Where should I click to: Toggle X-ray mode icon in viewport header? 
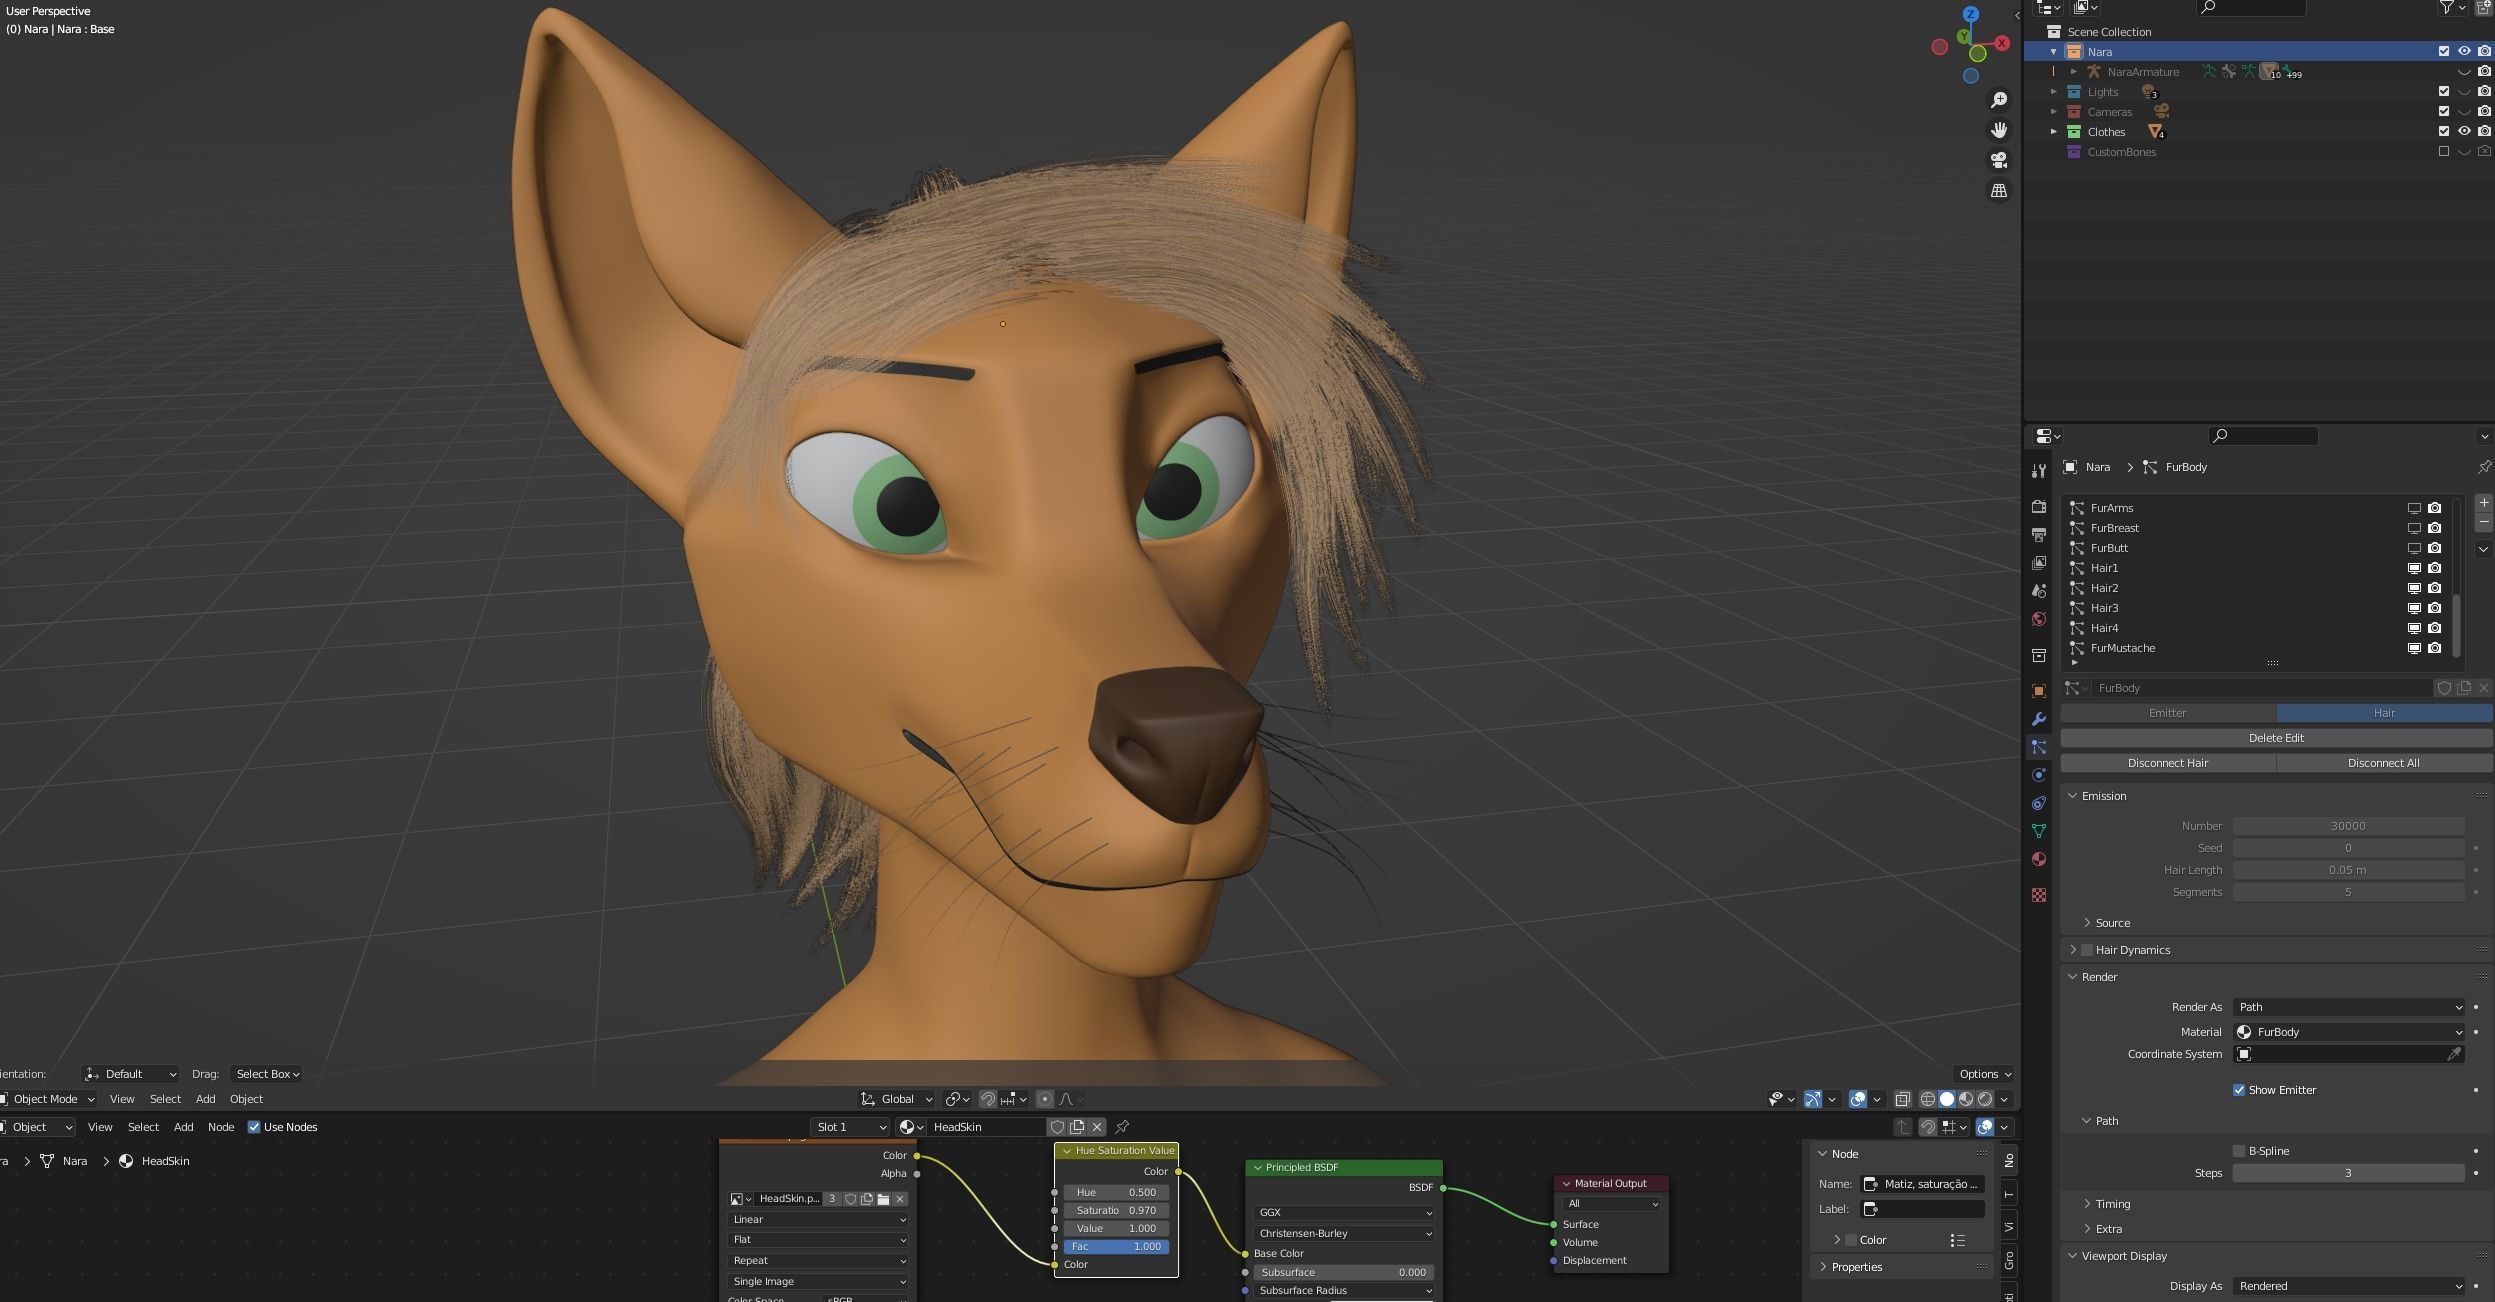(x=1902, y=1099)
